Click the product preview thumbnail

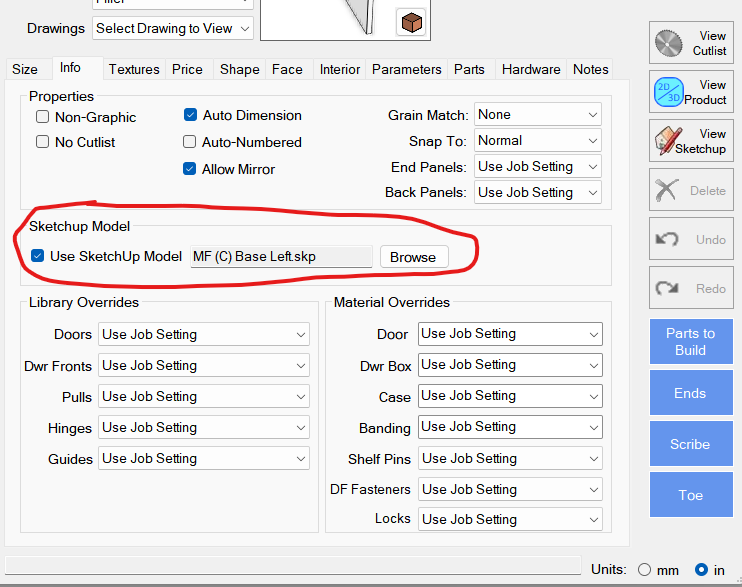click(345, 20)
